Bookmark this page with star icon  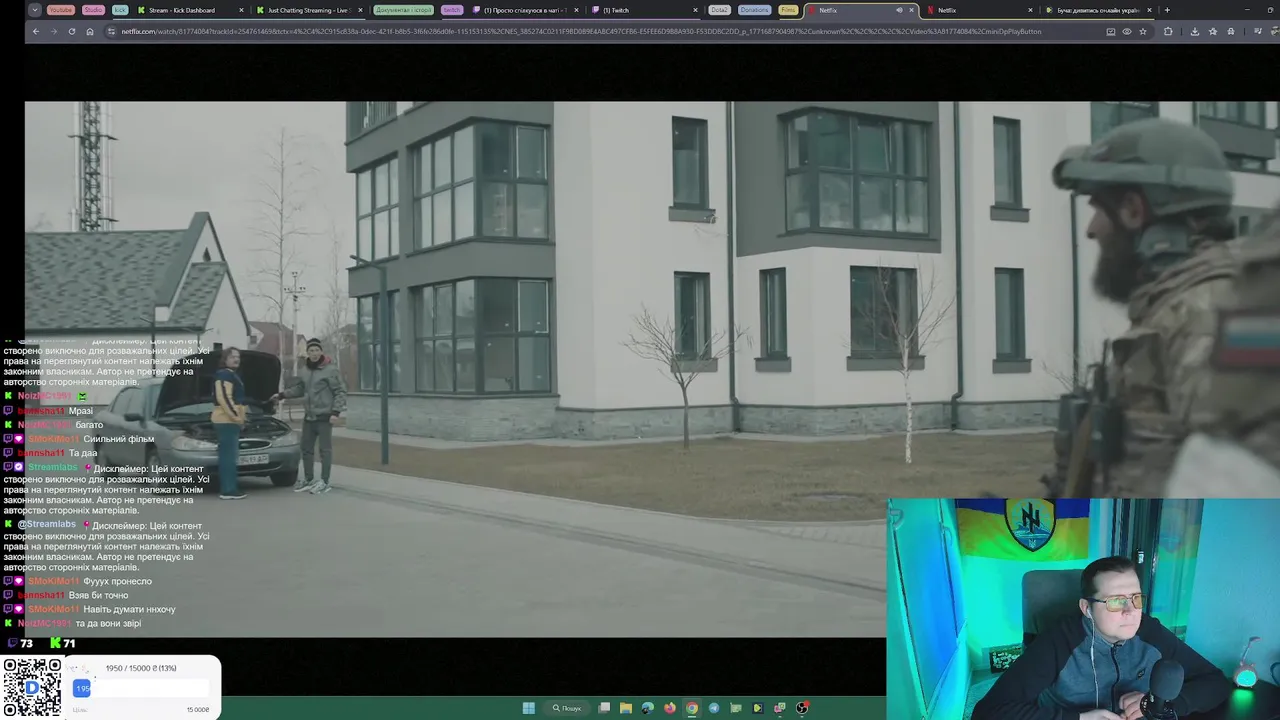click(x=1143, y=31)
